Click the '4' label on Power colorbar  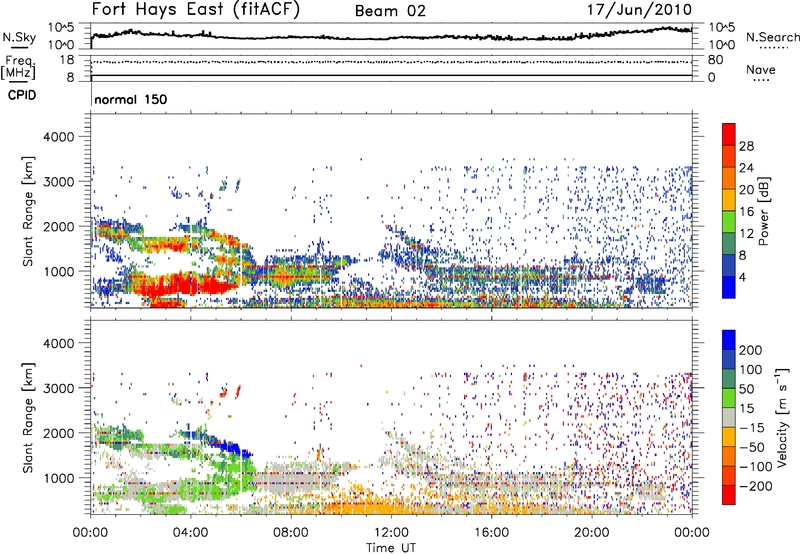742,277
